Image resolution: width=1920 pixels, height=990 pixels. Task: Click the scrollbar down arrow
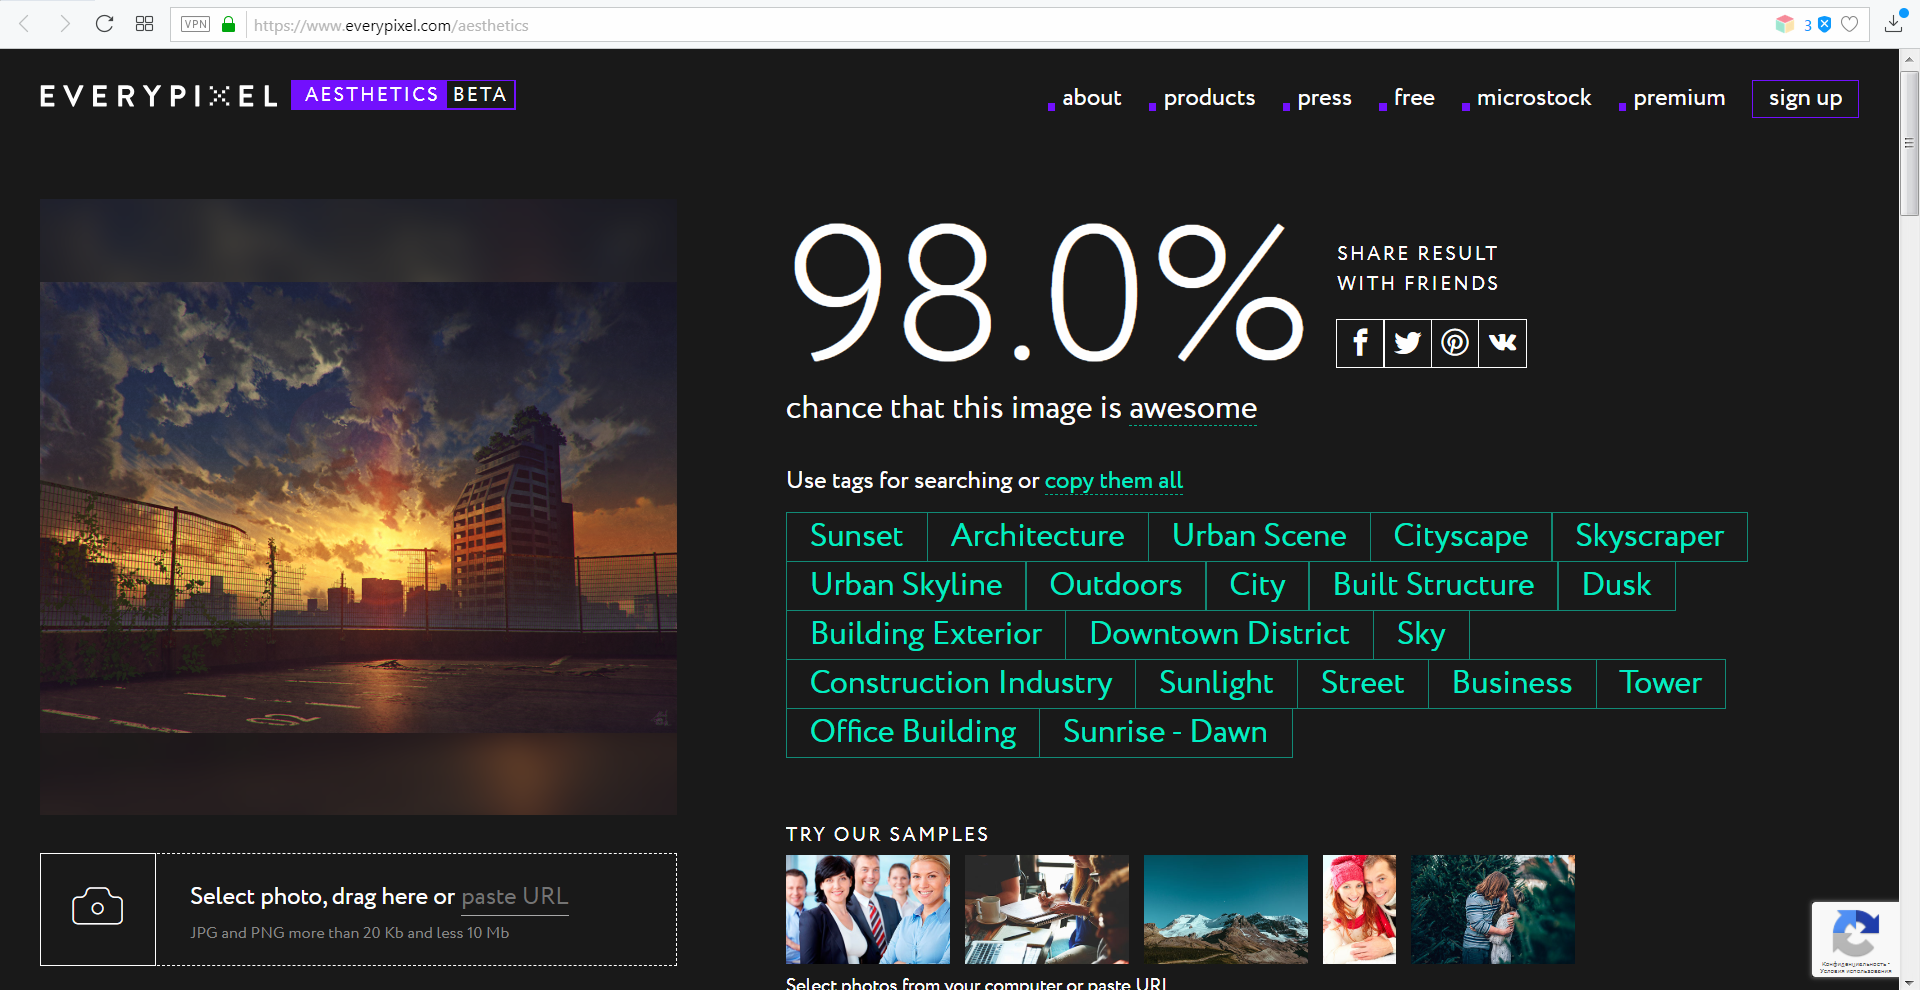click(x=1909, y=982)
